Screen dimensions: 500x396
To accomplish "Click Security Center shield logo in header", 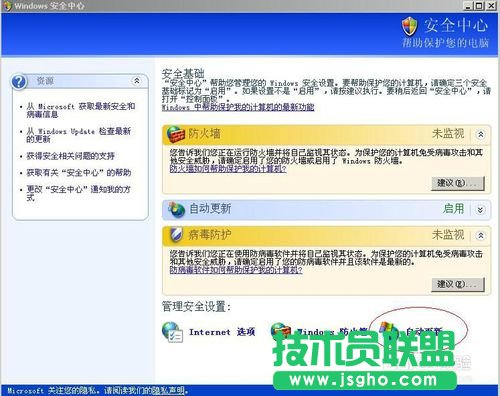I will click(410, 27).
